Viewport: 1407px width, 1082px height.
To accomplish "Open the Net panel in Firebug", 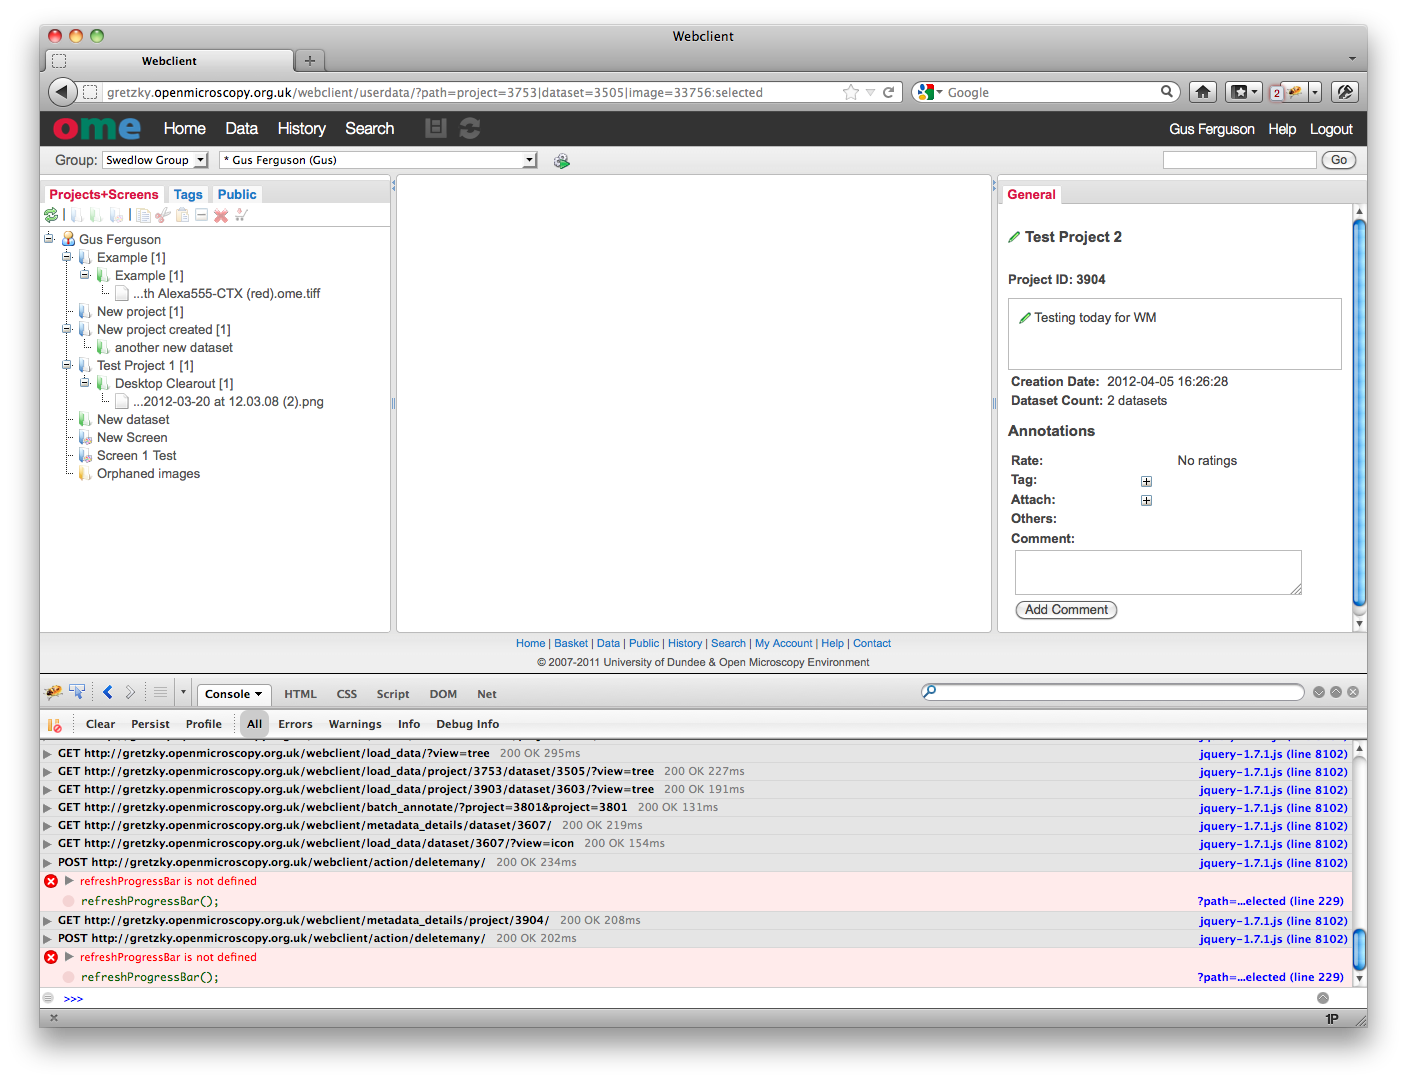I will [x=486, y=694].
